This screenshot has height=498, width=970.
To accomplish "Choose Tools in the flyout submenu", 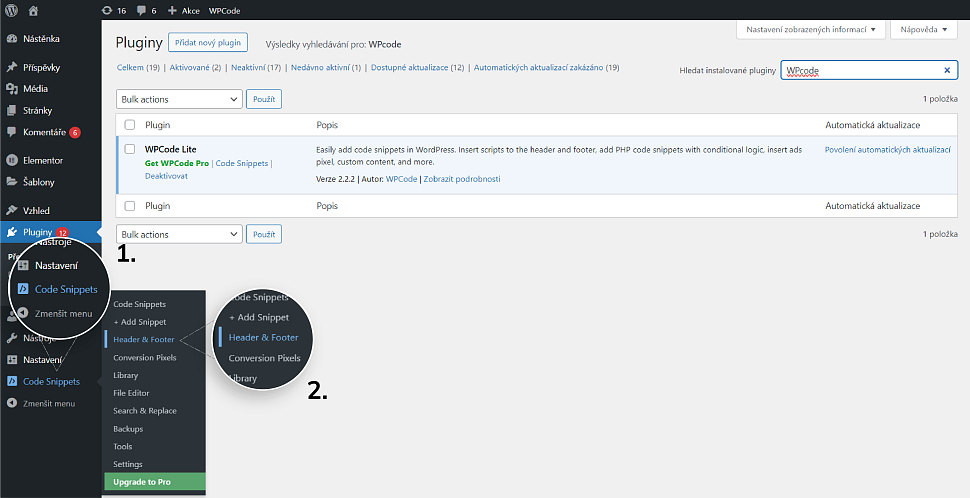I will [x=122, y=446].
